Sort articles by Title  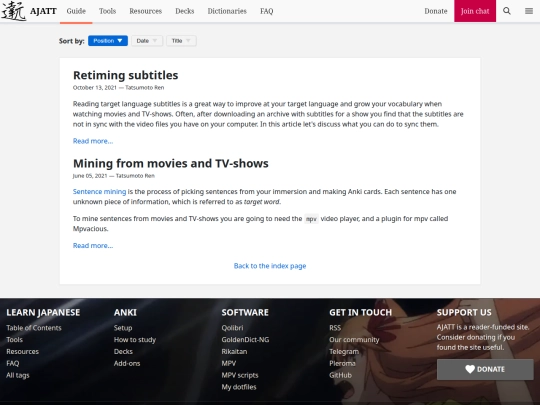[181, 41]
